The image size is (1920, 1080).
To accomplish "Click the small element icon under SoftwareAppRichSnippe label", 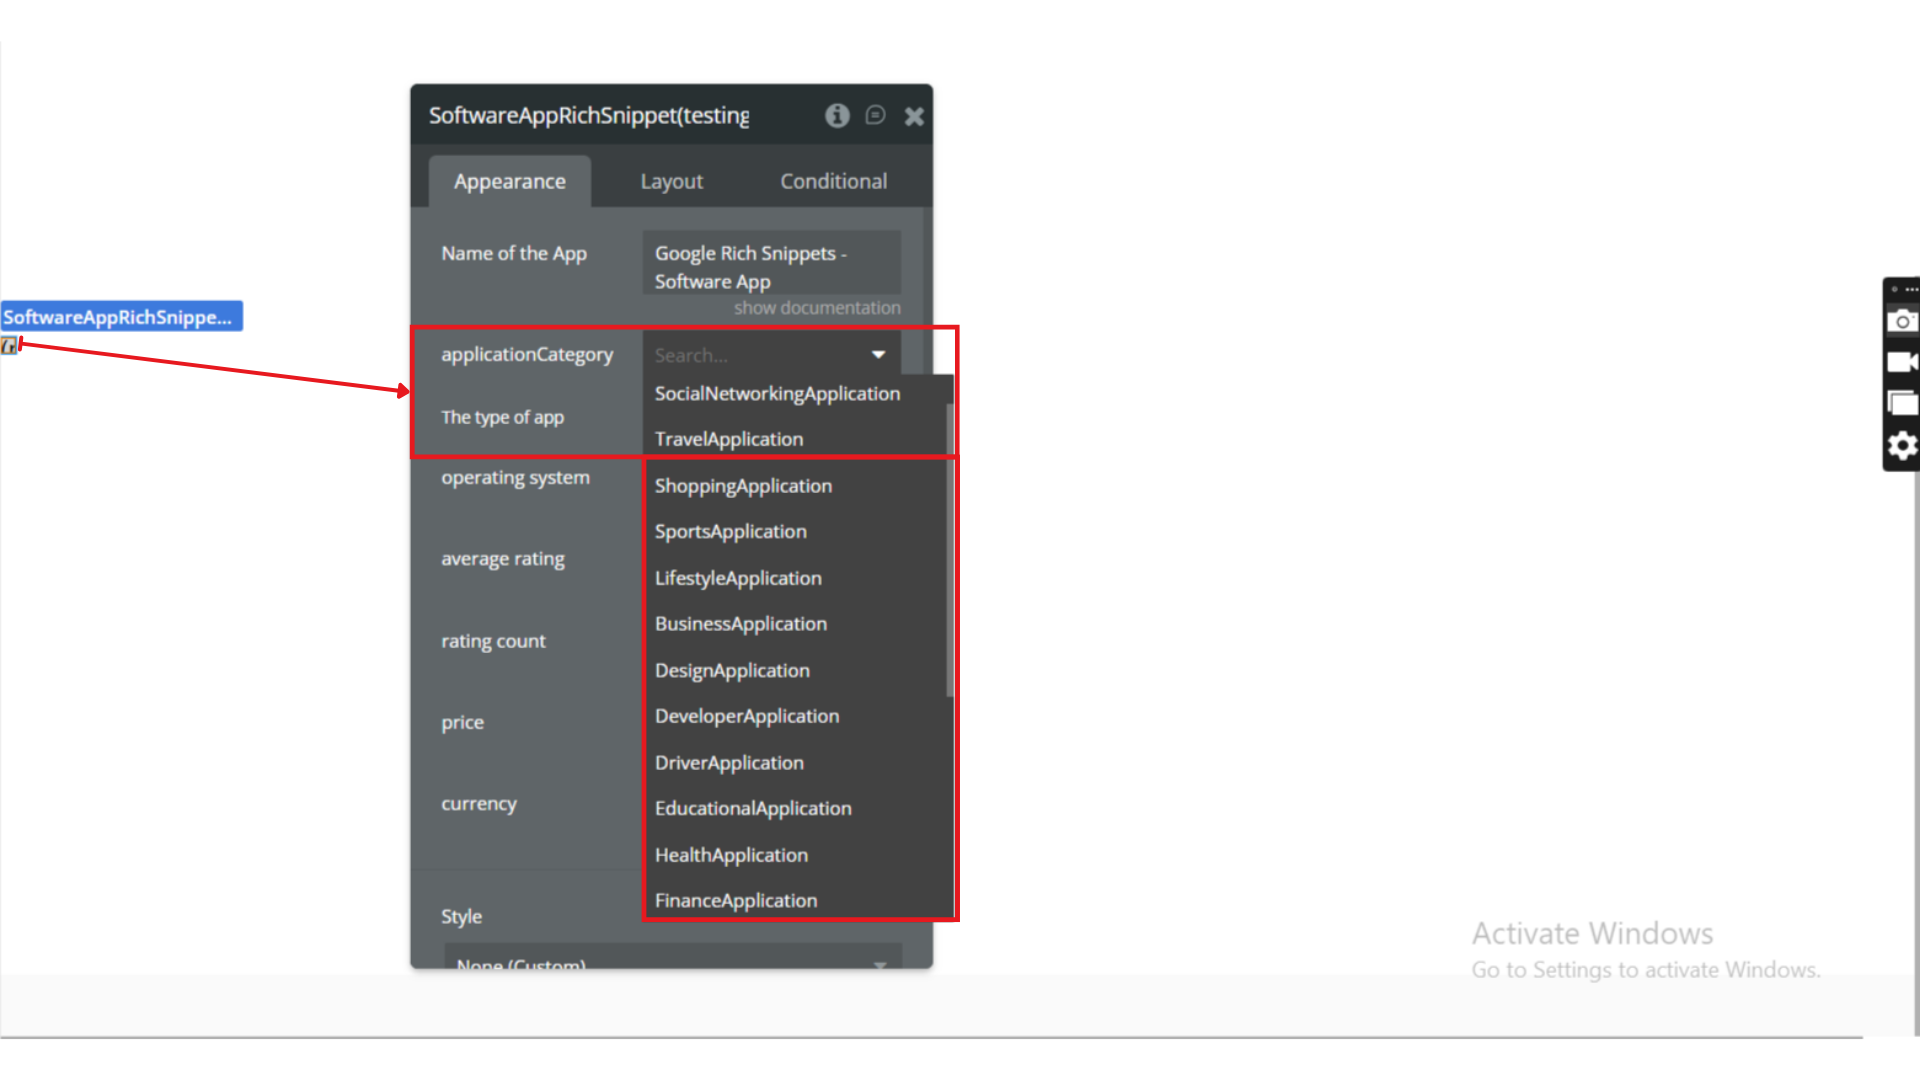I will (9, 346).
